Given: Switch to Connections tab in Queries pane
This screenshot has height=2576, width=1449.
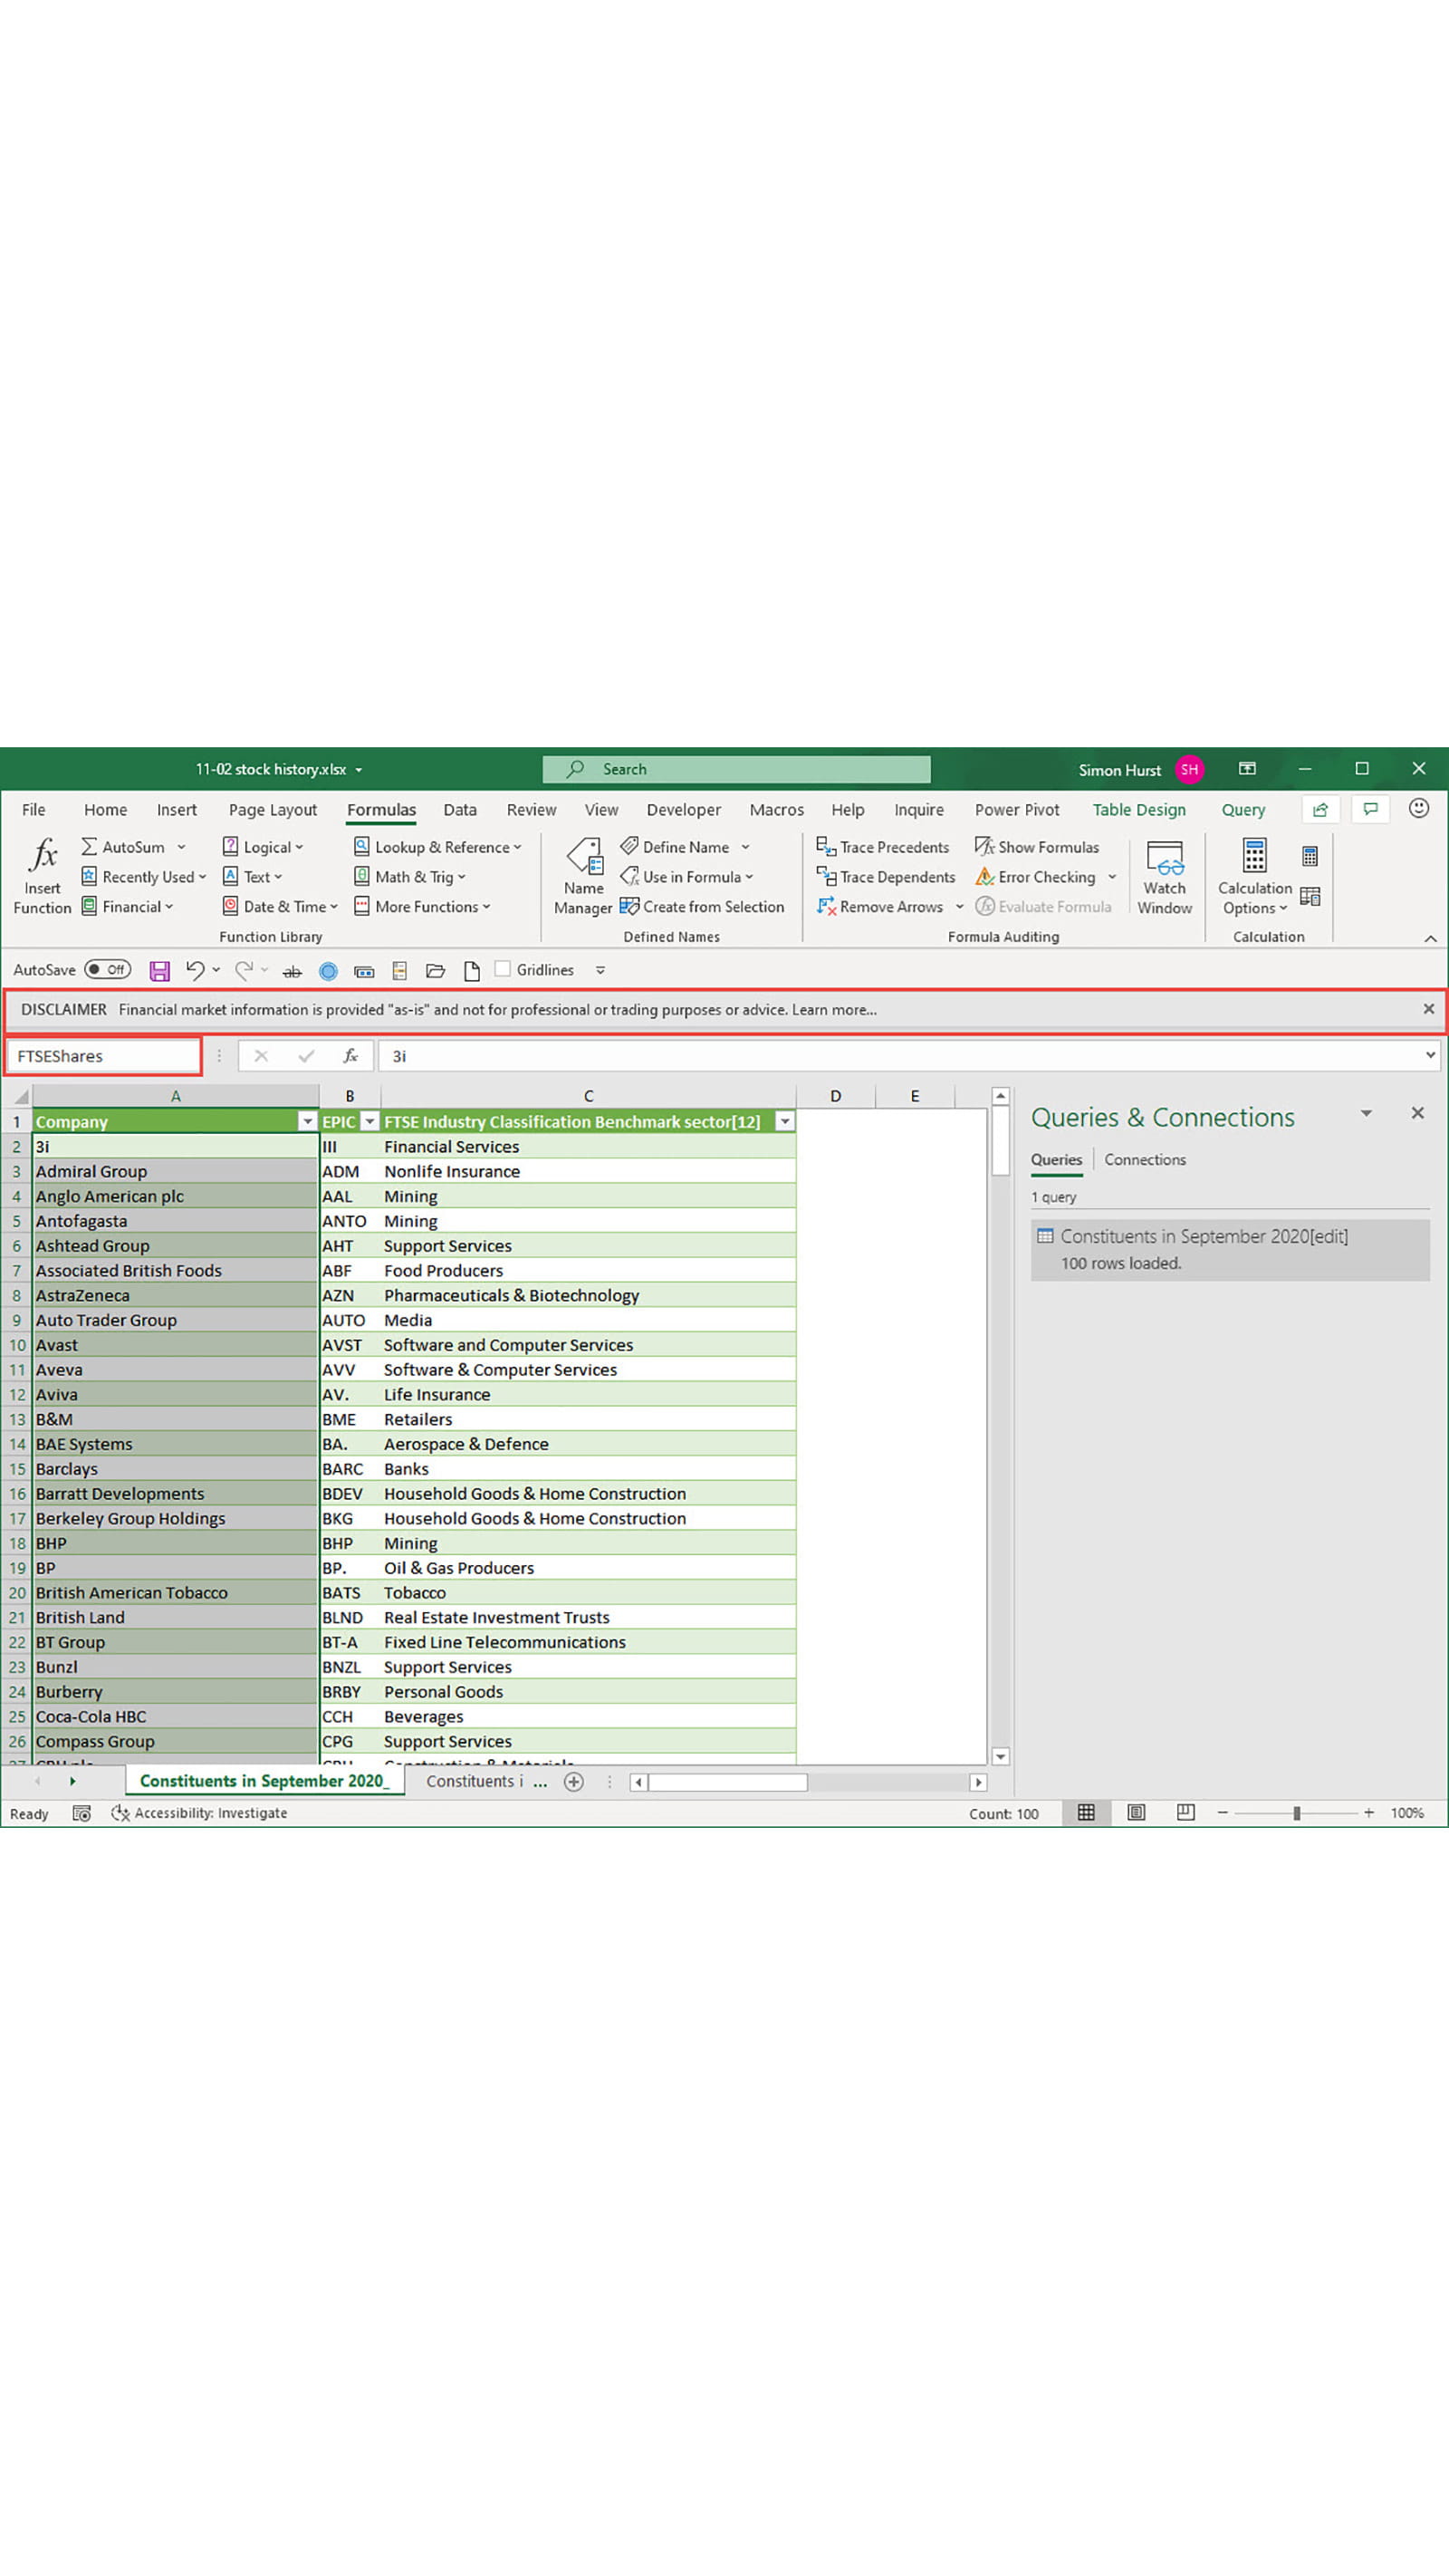Looking at the screenshot, I should click(x=1145, y=1160).
